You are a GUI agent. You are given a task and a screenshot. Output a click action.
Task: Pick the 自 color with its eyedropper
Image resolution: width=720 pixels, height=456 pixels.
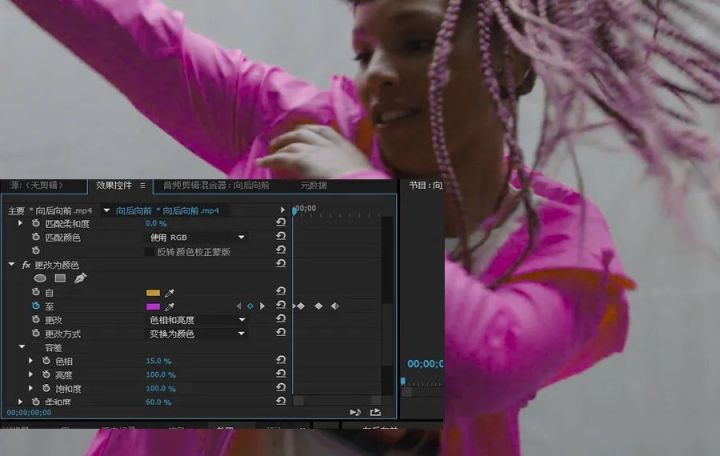coord(169,293)
